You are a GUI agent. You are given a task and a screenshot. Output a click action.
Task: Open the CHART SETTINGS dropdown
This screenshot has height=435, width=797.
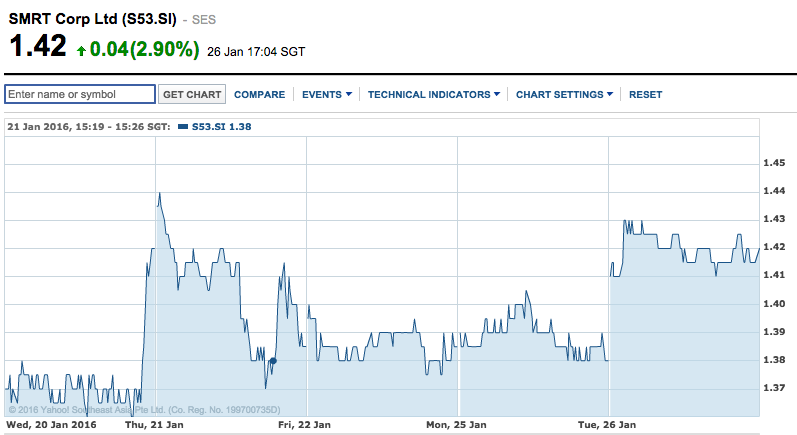[564, 95]
